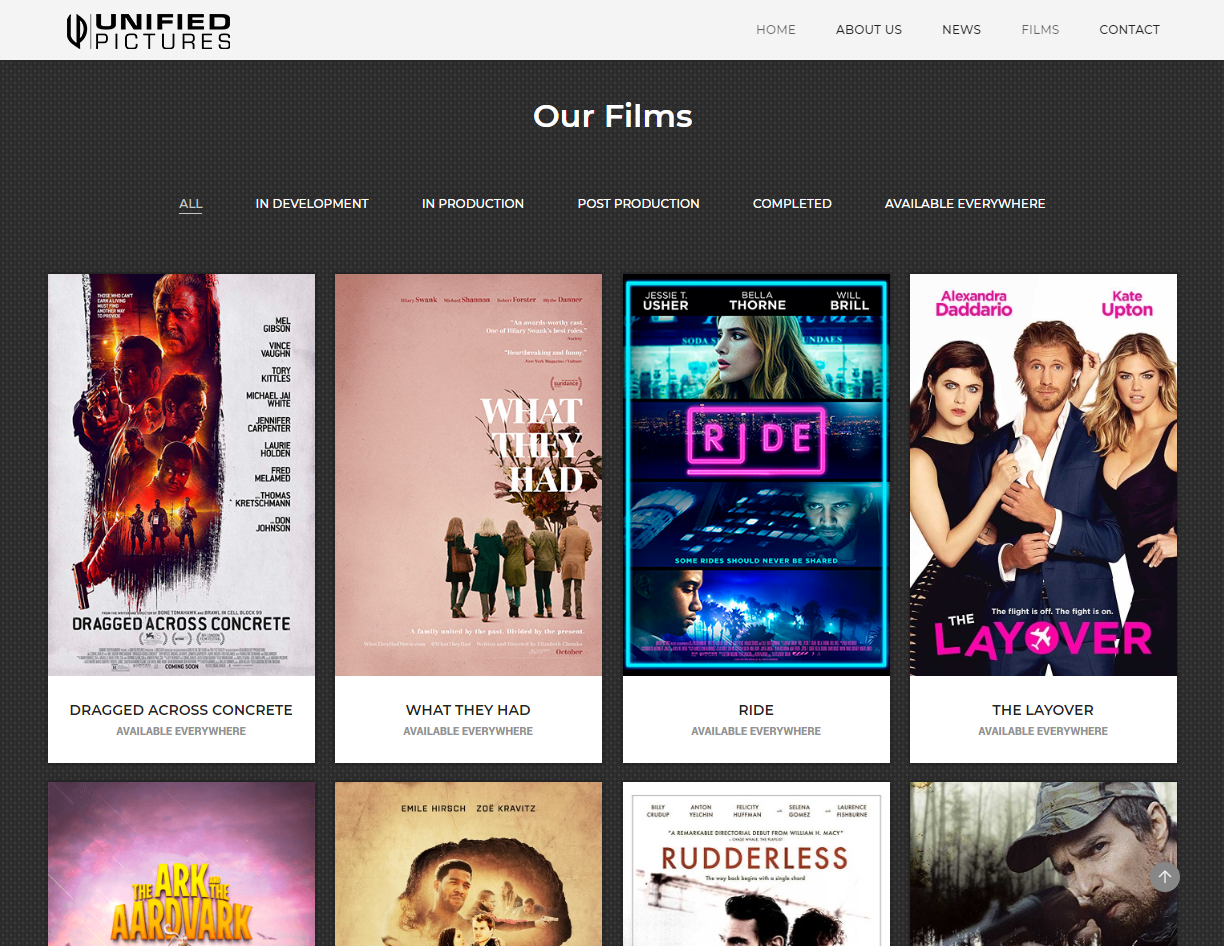Navigate to the Contact page
Screen dimensions: 1224x946
1129,30
